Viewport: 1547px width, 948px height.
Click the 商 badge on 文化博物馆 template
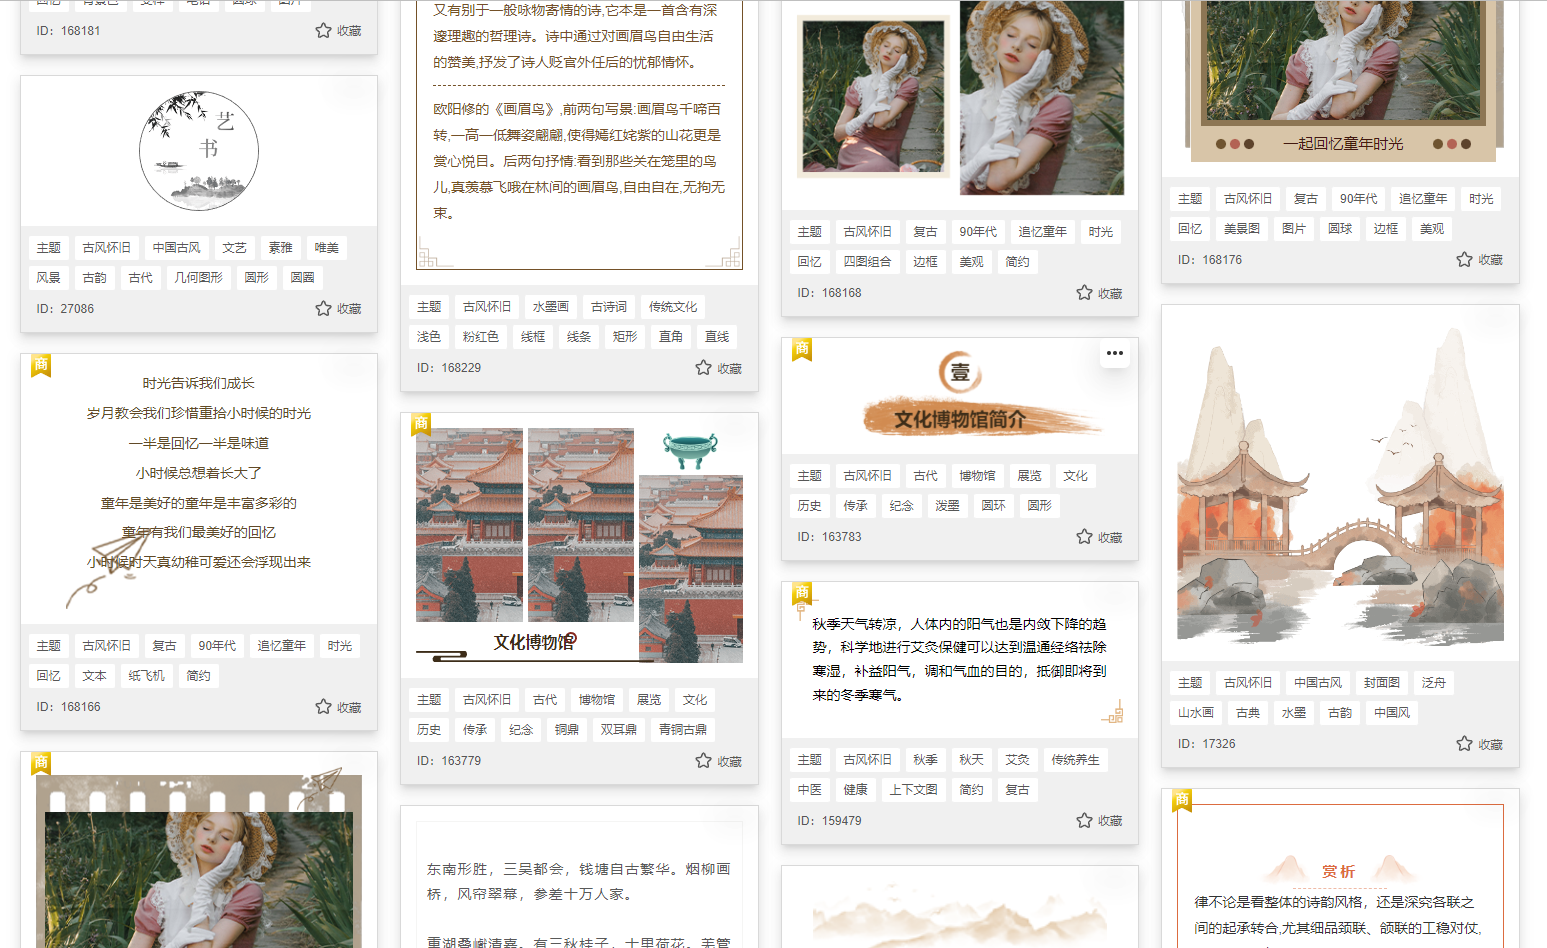[x=420, y=425]
